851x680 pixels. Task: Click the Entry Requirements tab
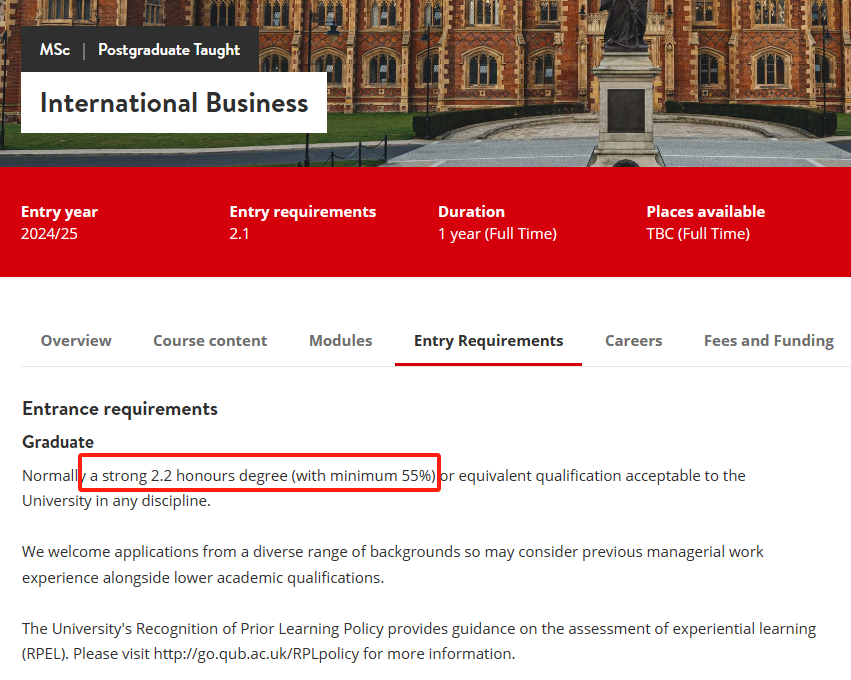tap(488, 341)
